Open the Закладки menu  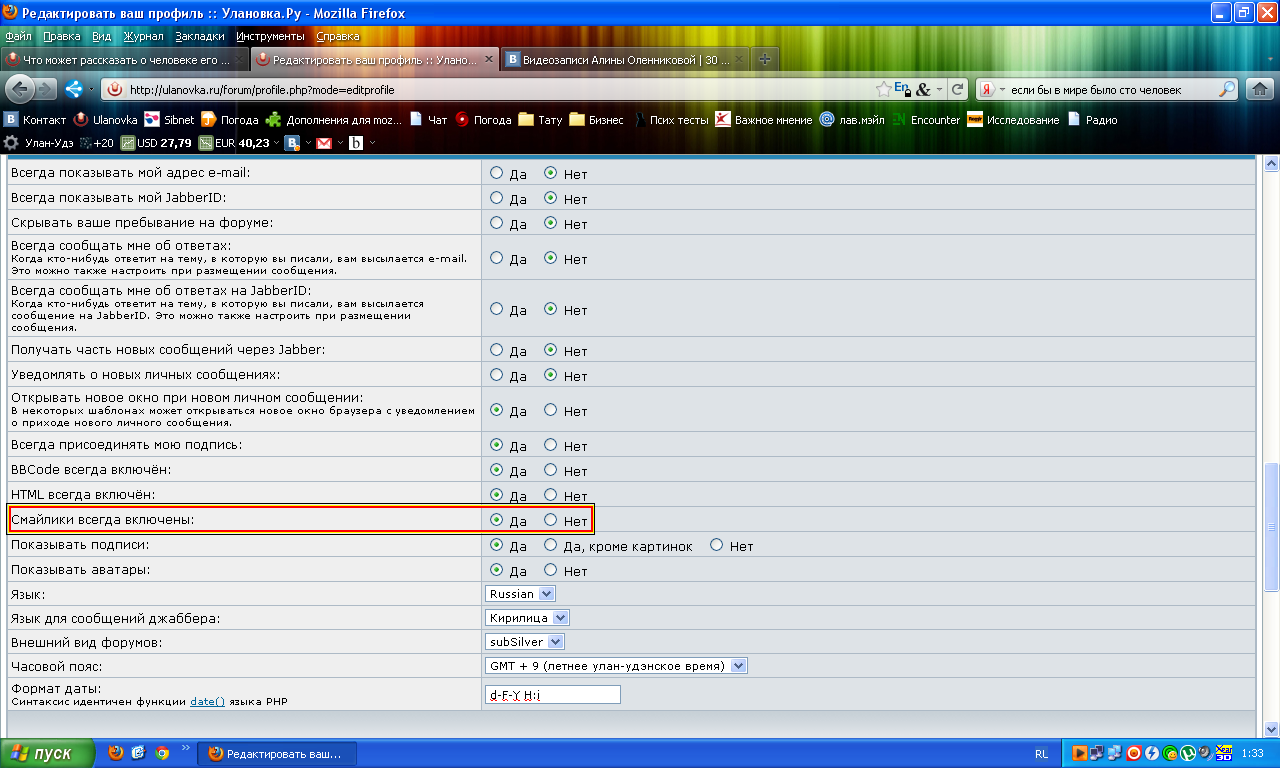pyautogui.click(x=200, y=36)
